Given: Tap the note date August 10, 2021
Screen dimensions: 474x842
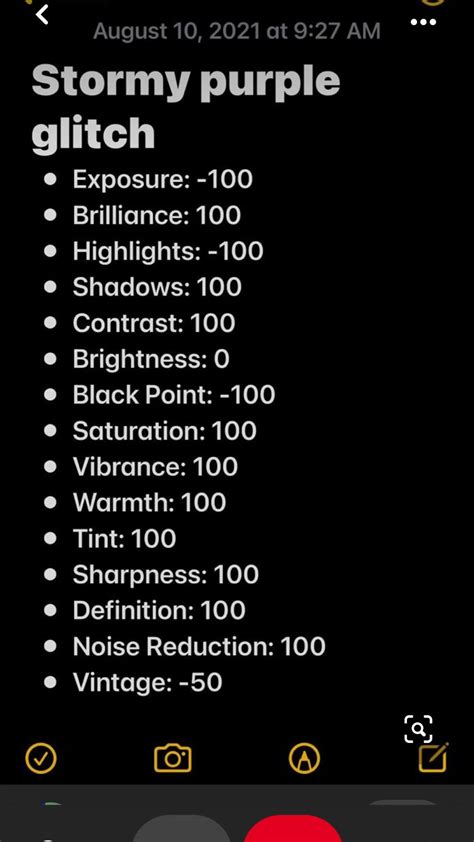Looking at the screenshot, I should point(237,31).
